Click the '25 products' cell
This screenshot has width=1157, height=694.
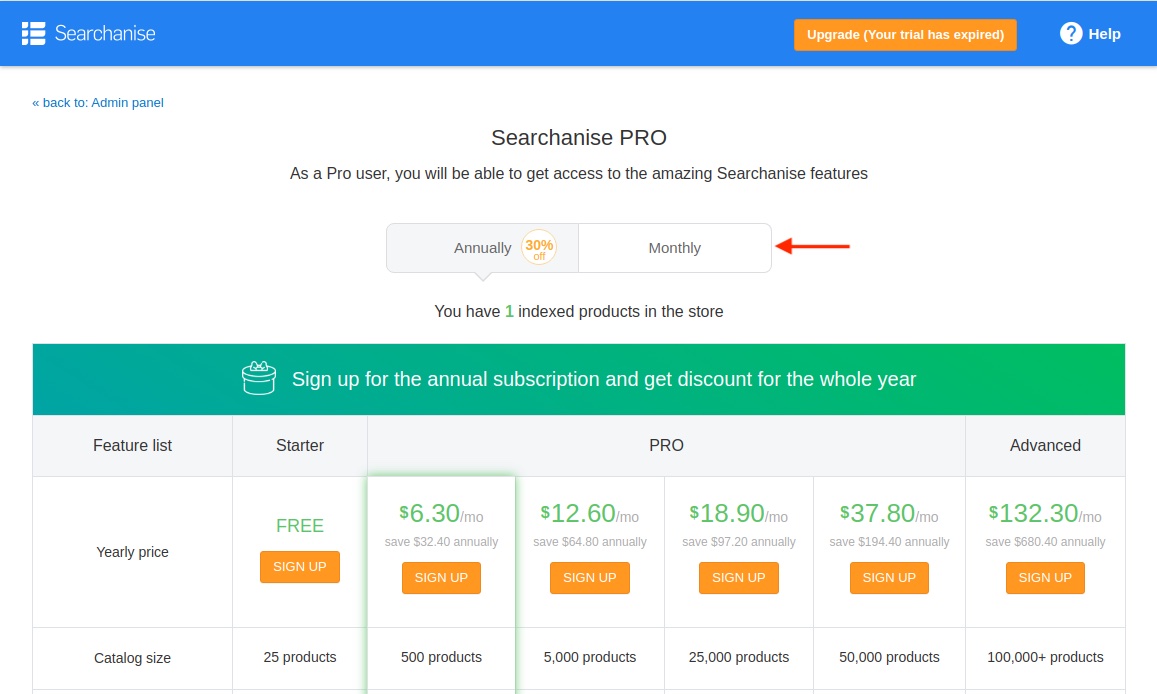click(x=300, y=657)
